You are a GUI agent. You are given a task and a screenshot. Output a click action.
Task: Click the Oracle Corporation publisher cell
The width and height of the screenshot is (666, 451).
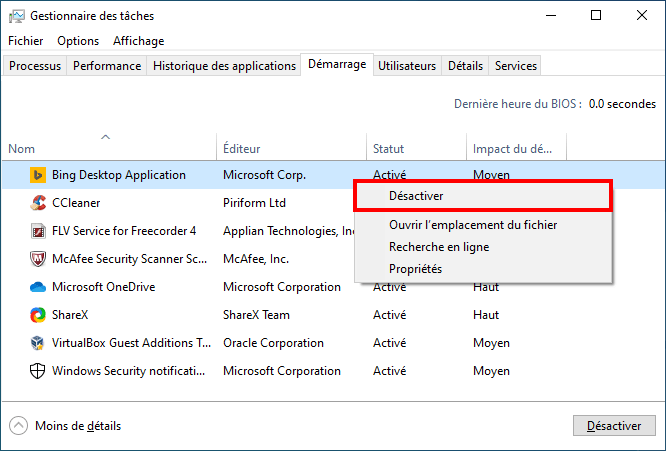[274, 343]
